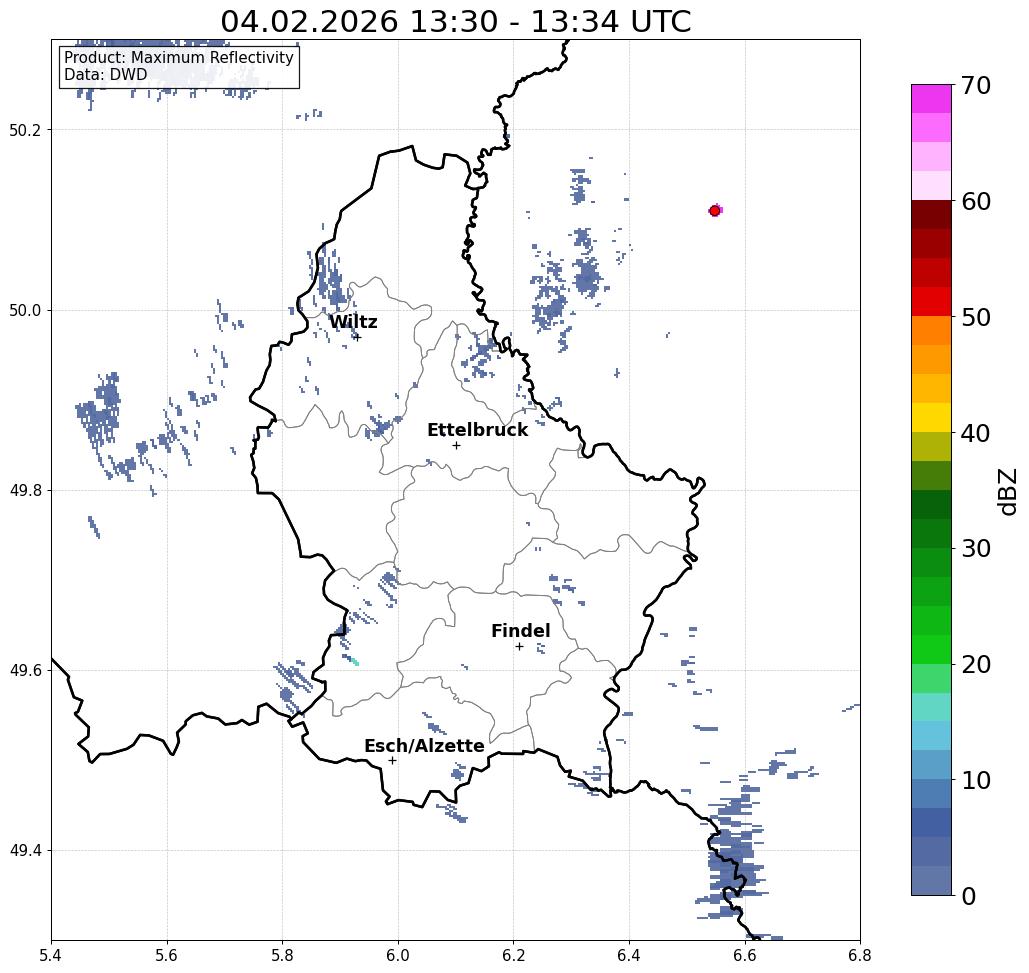Click the Wiltz city label
Screen dimensions: 1029x973
pos(353,321)
